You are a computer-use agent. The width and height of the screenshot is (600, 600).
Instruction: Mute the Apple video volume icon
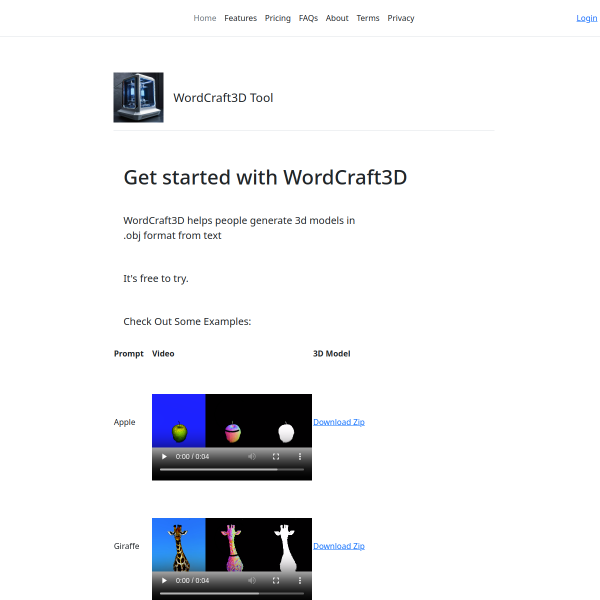251,457
